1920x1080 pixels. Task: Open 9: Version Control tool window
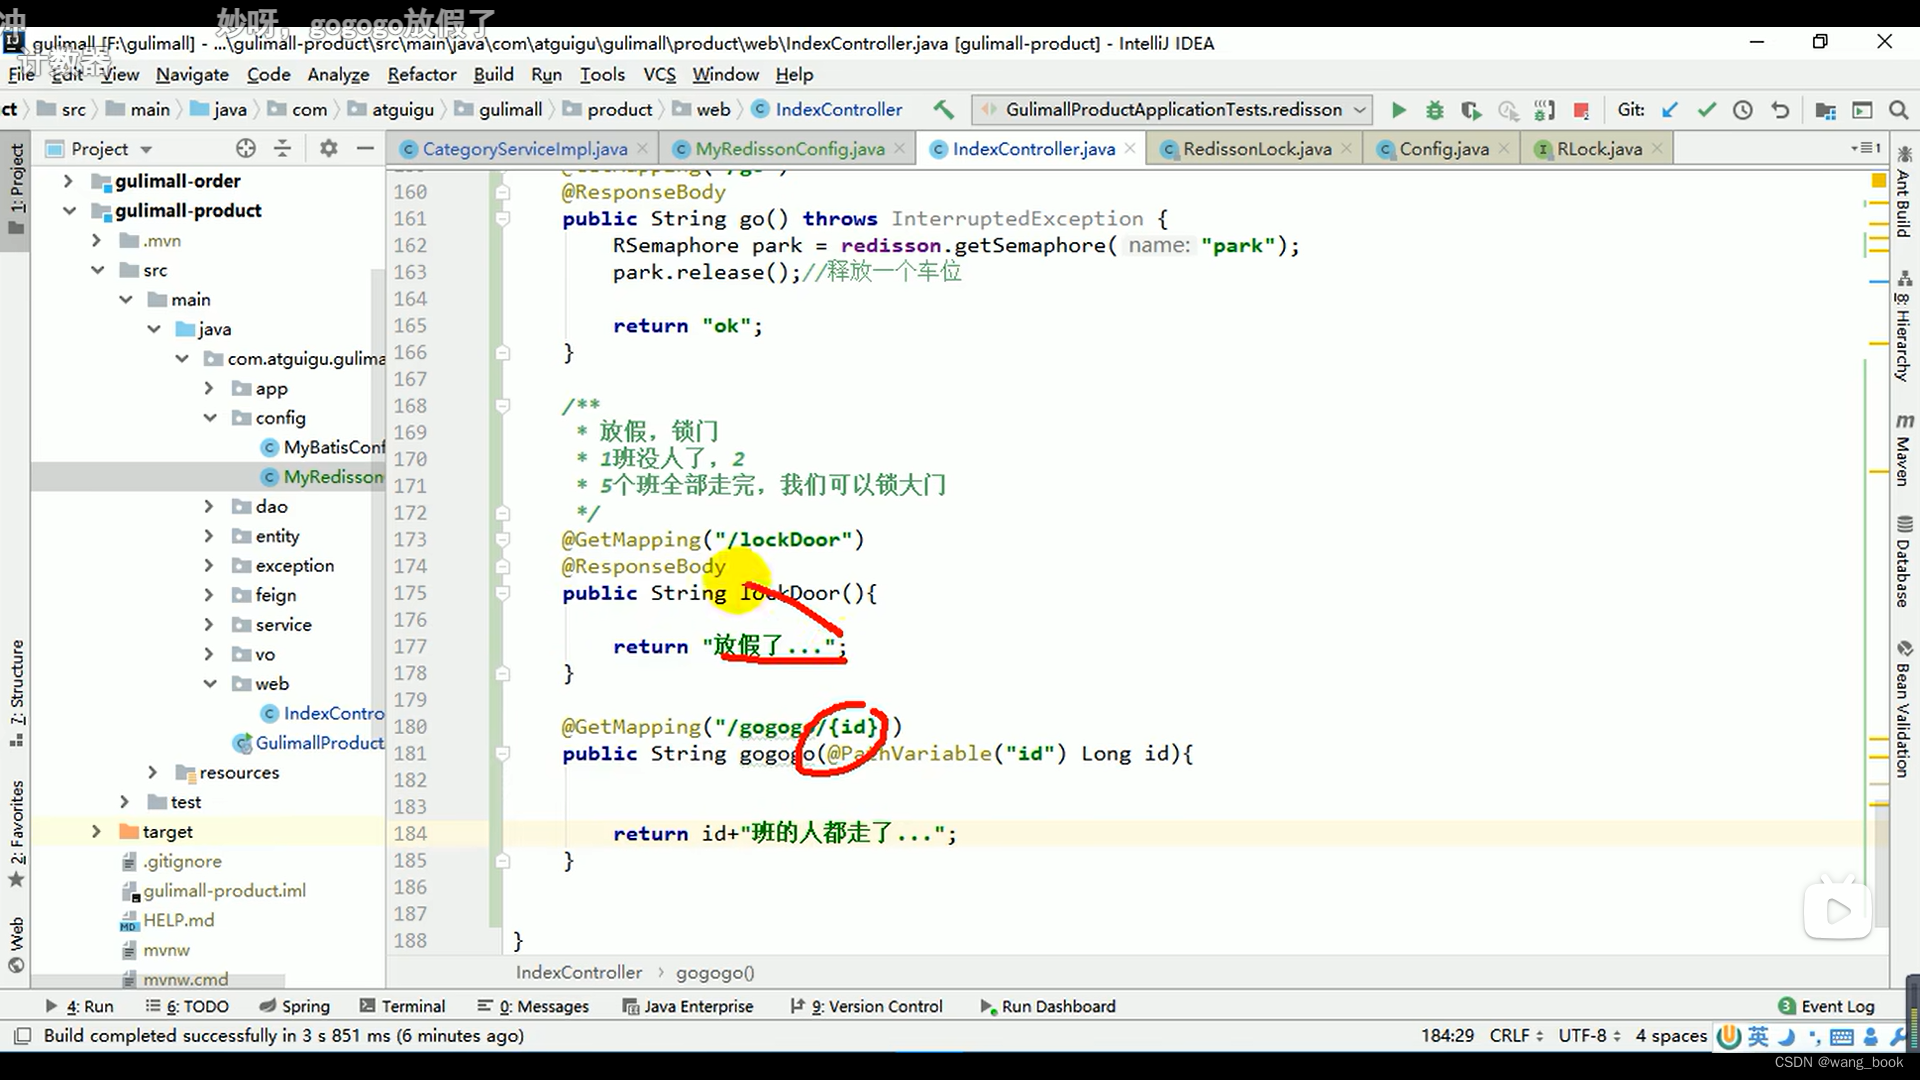(x=866, y=1006)
